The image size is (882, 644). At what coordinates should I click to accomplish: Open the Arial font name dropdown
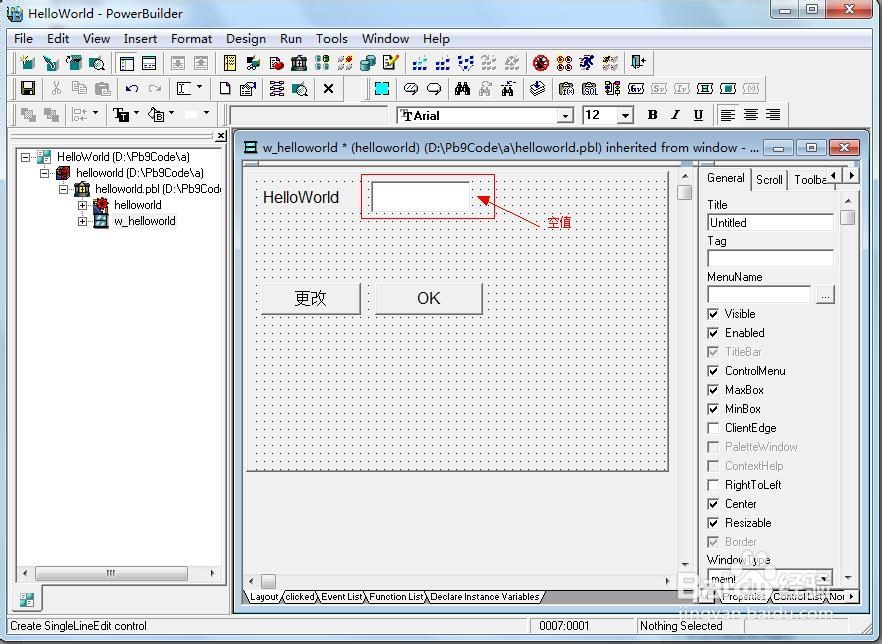point(565,116)
